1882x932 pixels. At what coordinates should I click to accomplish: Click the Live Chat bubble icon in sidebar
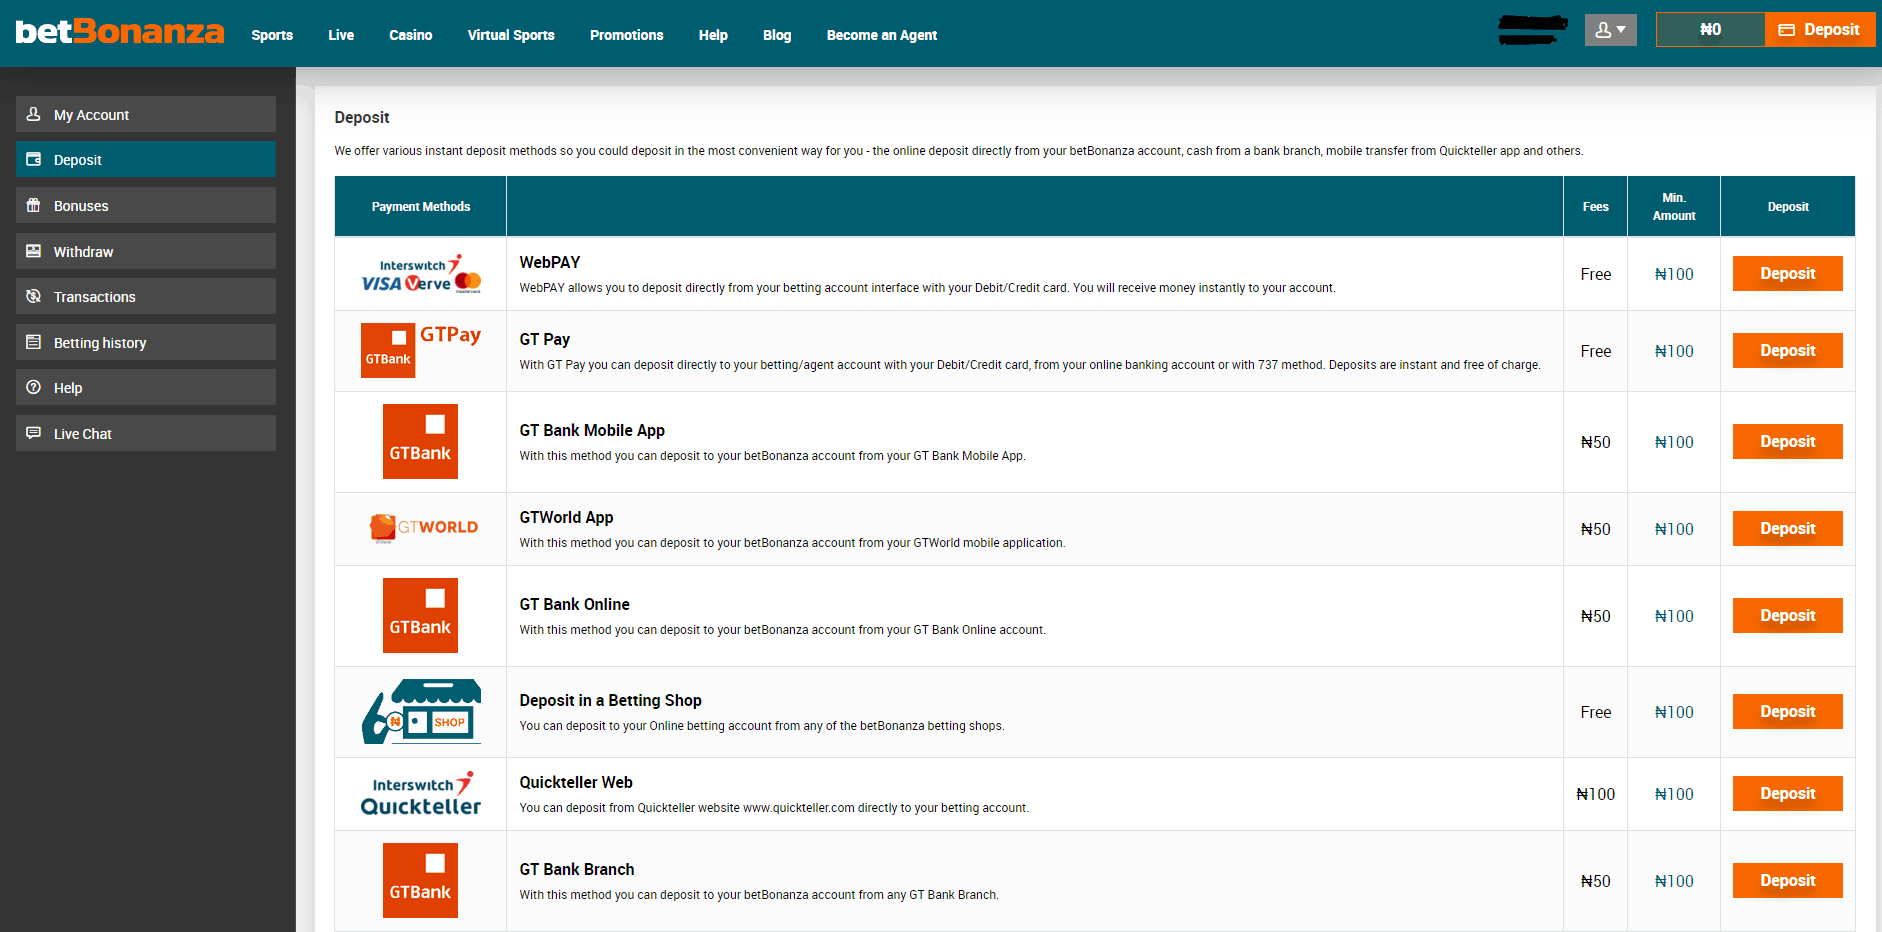pyautogui.click(x=34, y=434)
